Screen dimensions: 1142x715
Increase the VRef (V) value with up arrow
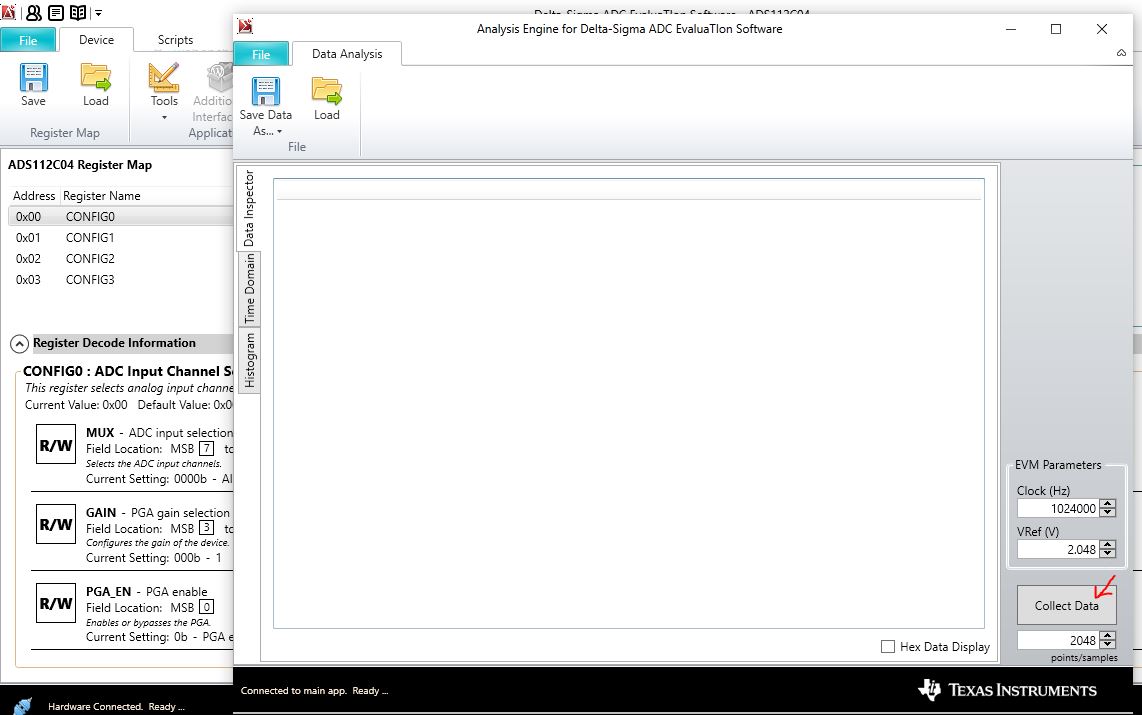(x=1108, y=545)
